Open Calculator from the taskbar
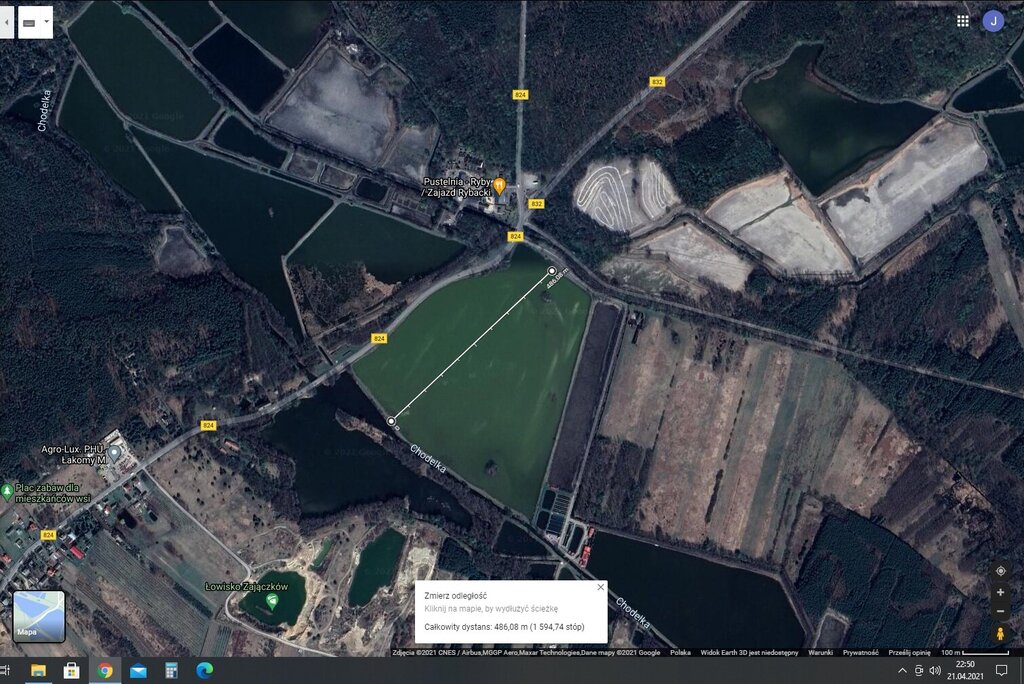This screenshot has height=684, width=1024. click(171, 670)
